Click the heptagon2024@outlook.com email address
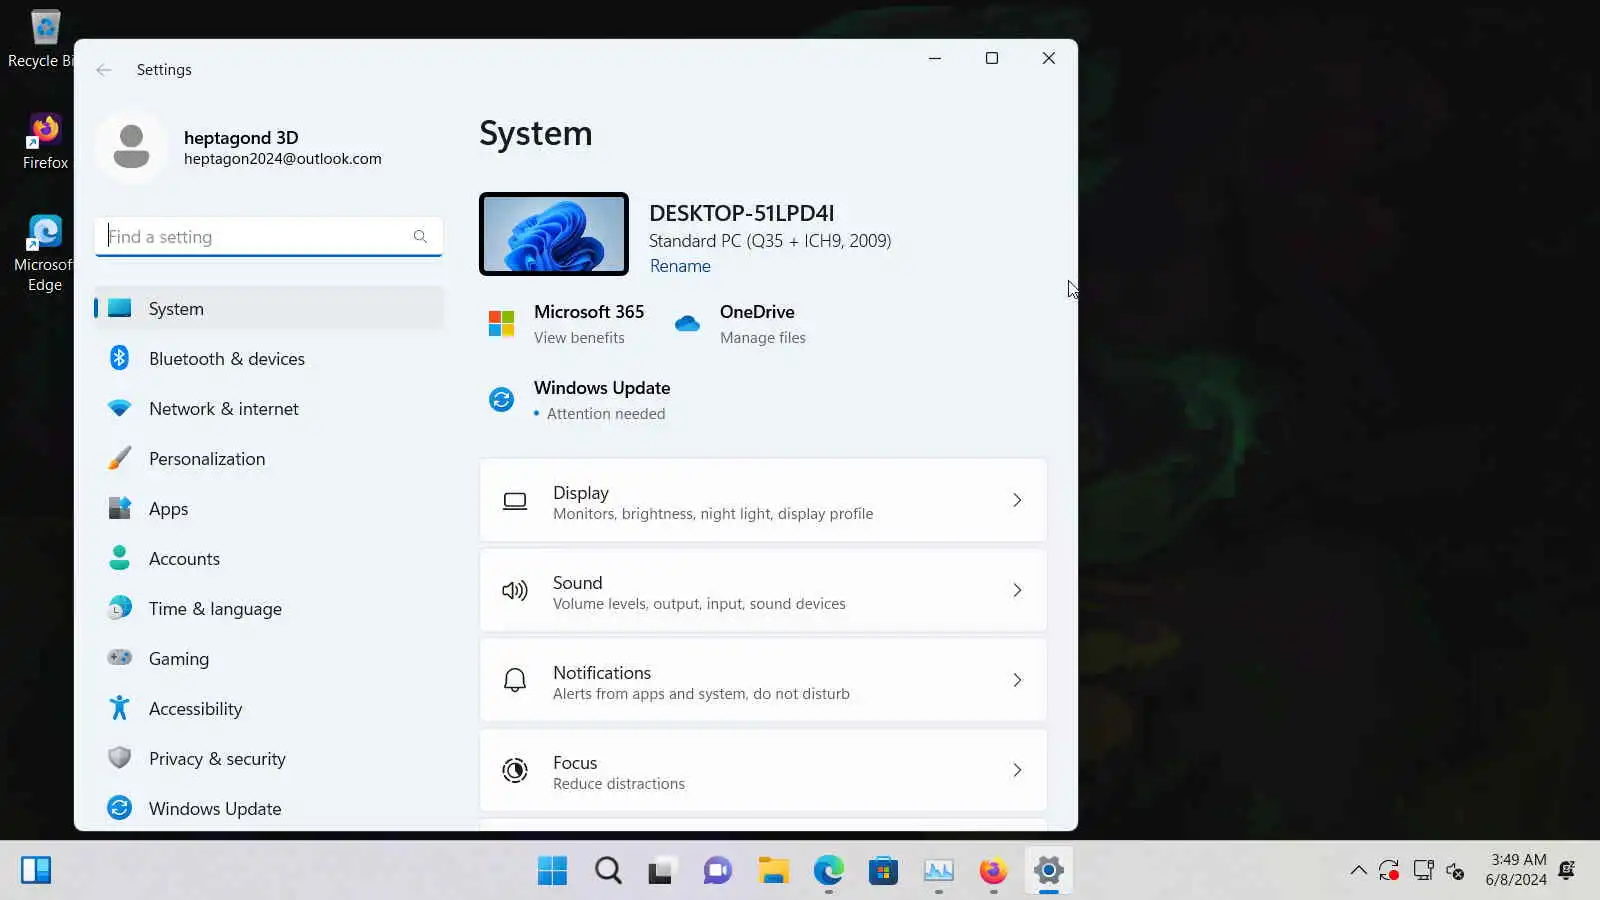1600x900 pixels. [x=283, y=159]
